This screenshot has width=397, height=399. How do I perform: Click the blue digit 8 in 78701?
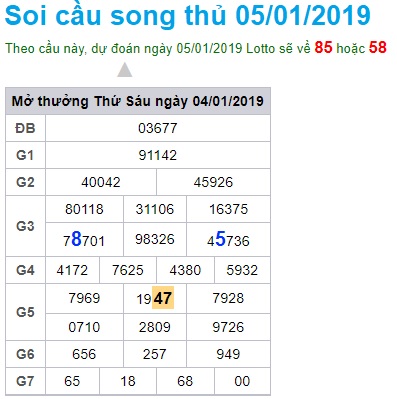coord(76,239)
